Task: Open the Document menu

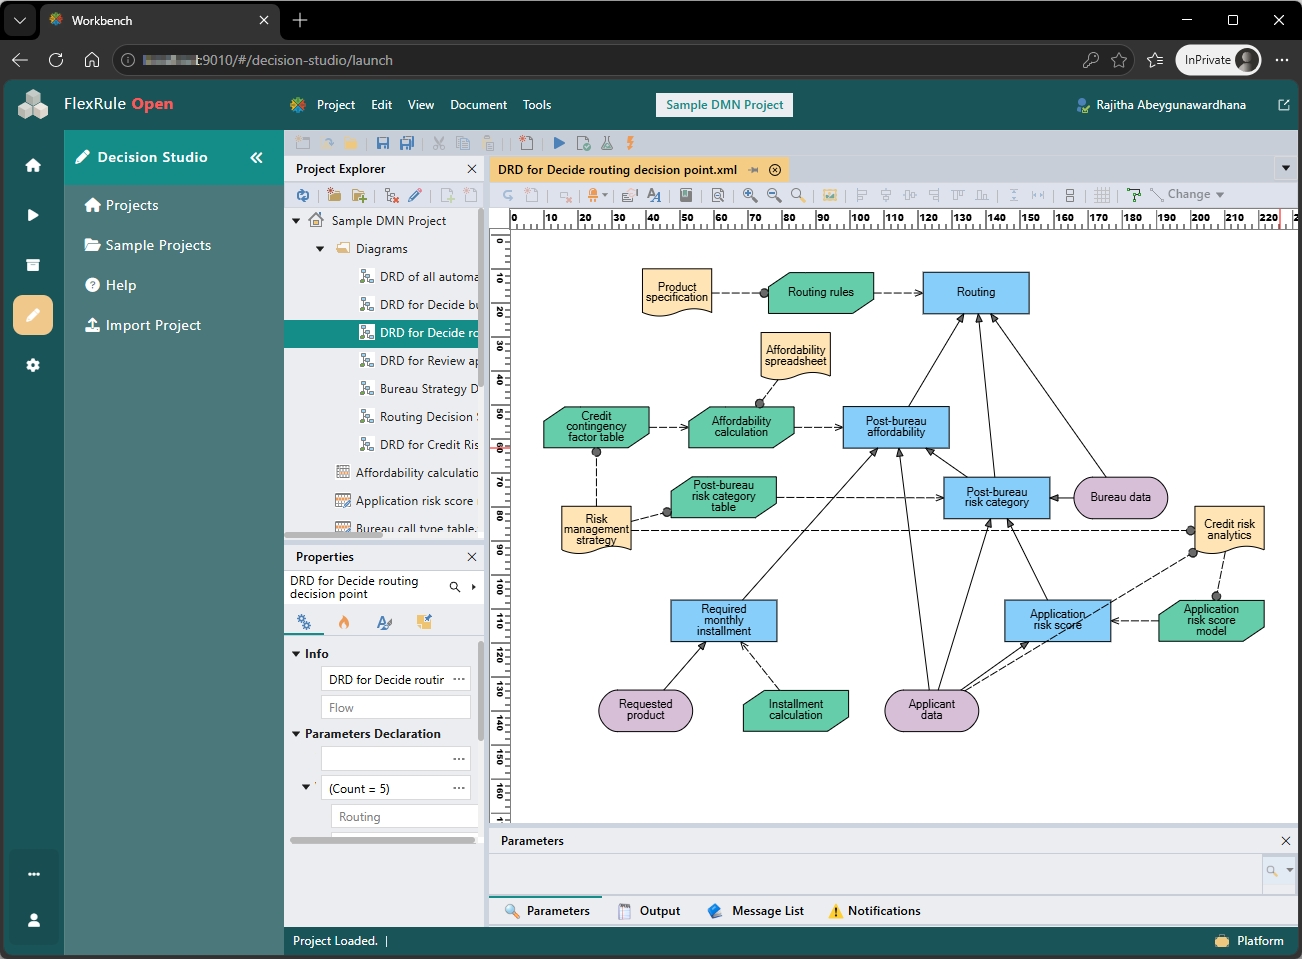Action: click(478, 105)
